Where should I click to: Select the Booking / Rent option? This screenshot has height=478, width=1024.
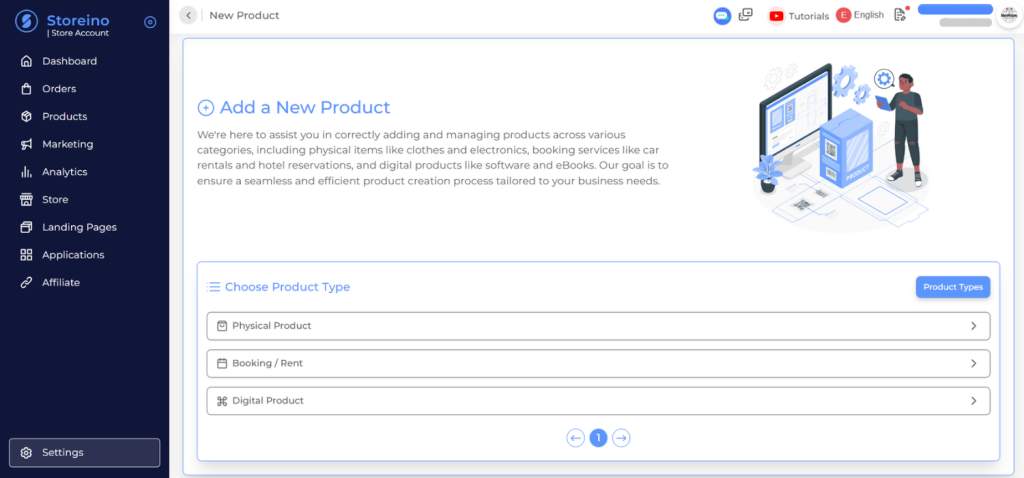pyautogui.click(x=598, y=363)
